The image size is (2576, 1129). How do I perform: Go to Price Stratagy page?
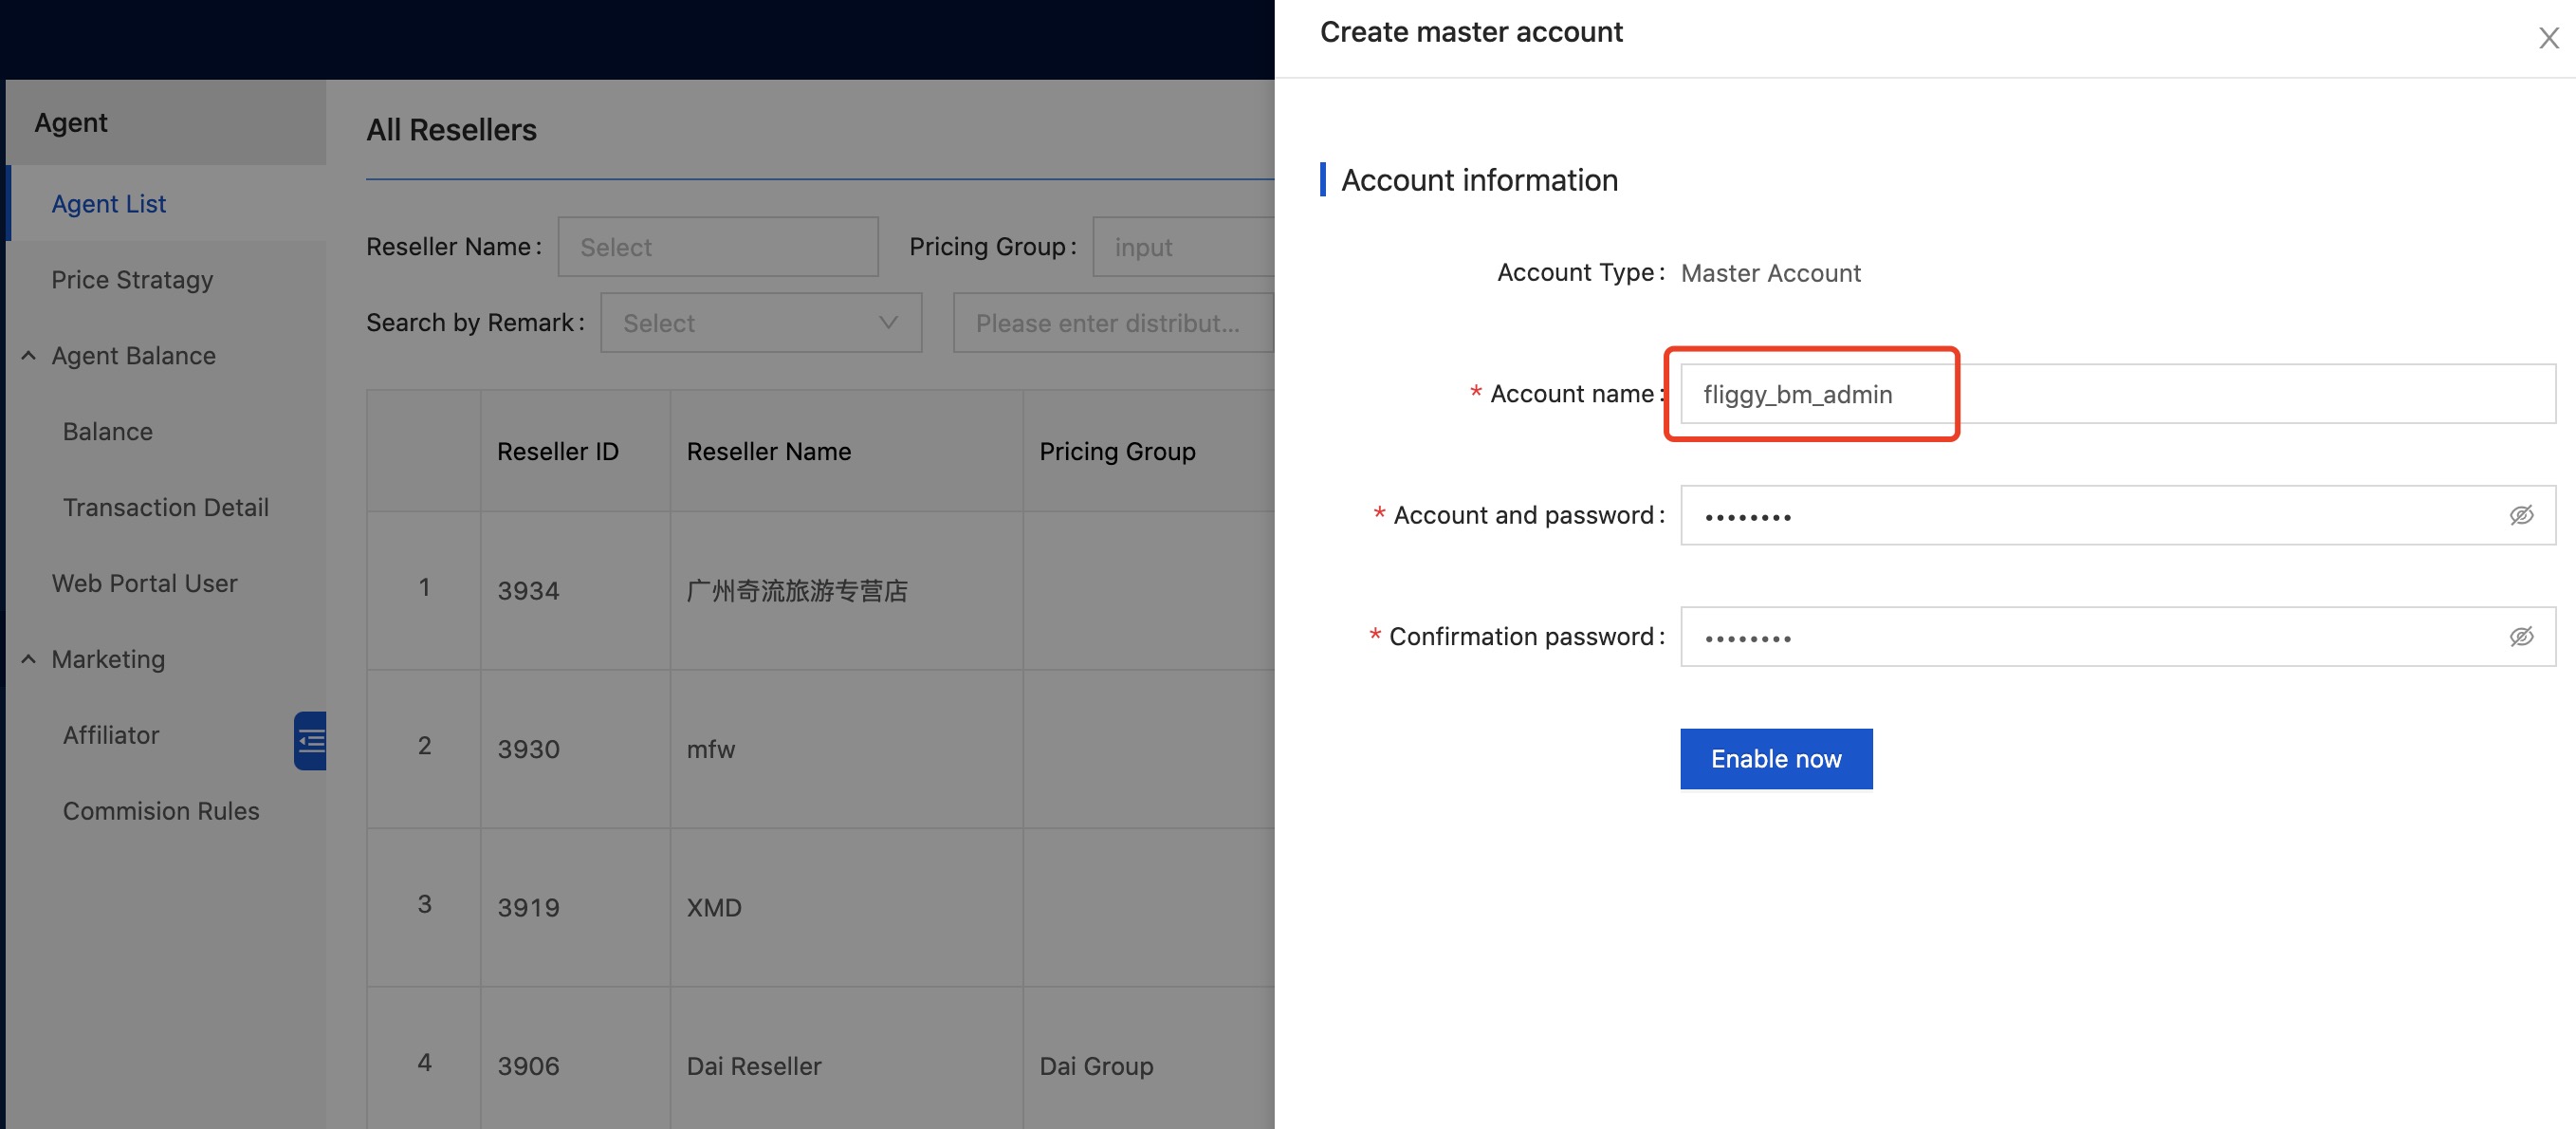[132, 280]
